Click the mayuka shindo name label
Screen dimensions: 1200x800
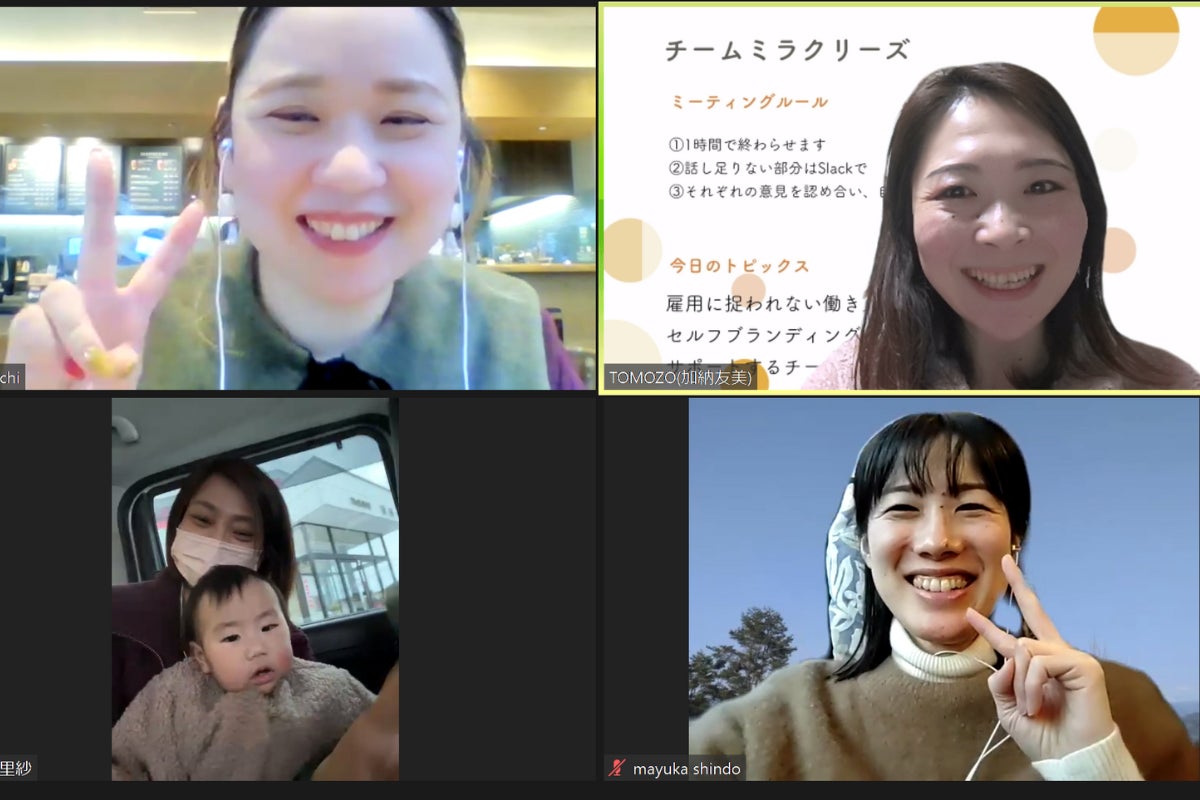686,769
